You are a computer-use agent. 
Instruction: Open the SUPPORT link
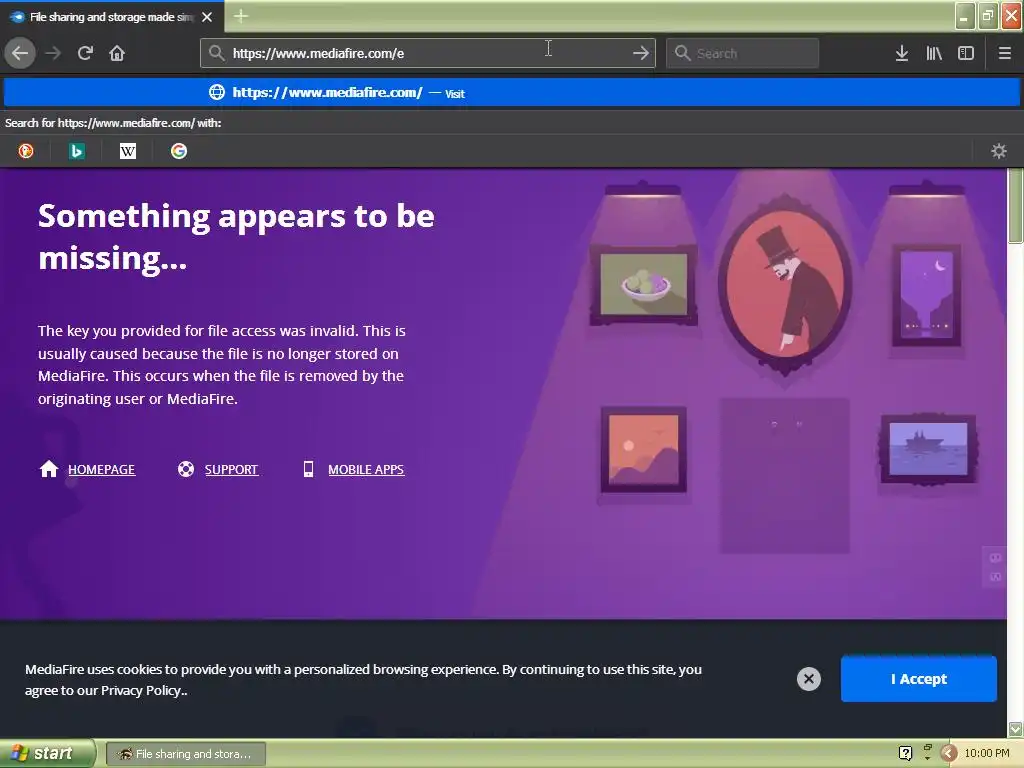[231, 470]
